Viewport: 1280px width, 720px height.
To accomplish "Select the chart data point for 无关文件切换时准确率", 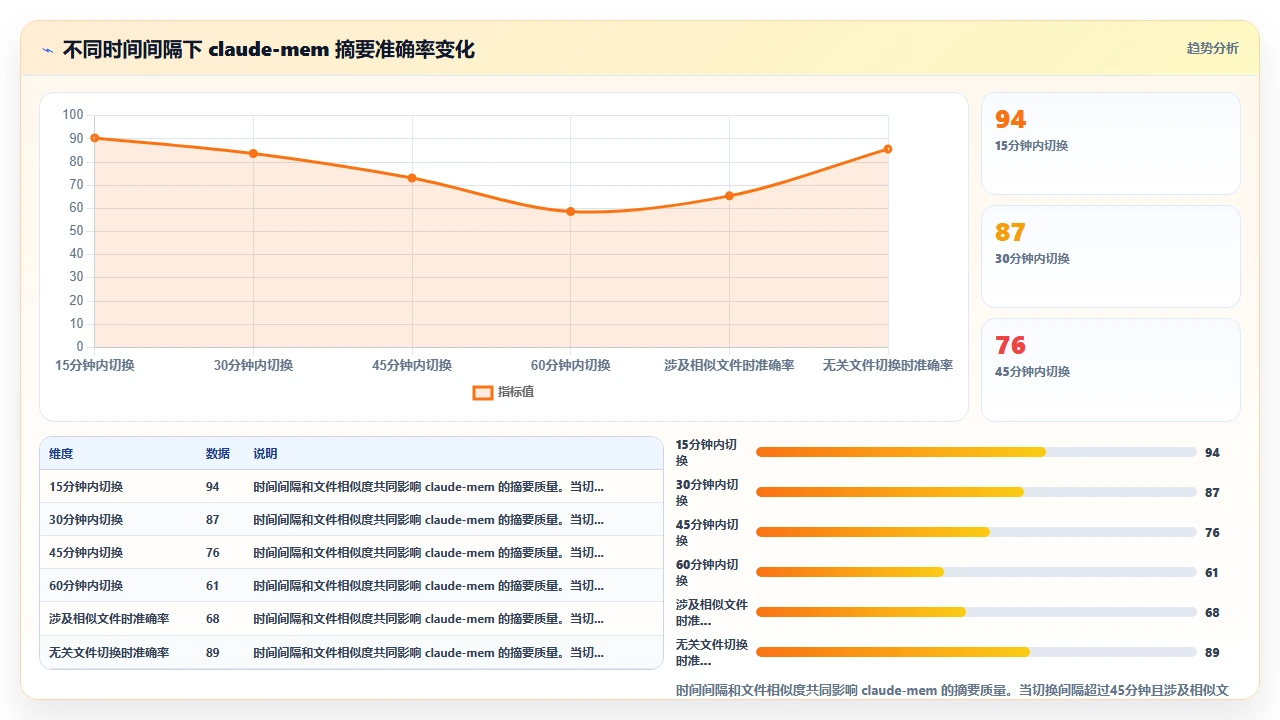I will [x=888, y=149].
